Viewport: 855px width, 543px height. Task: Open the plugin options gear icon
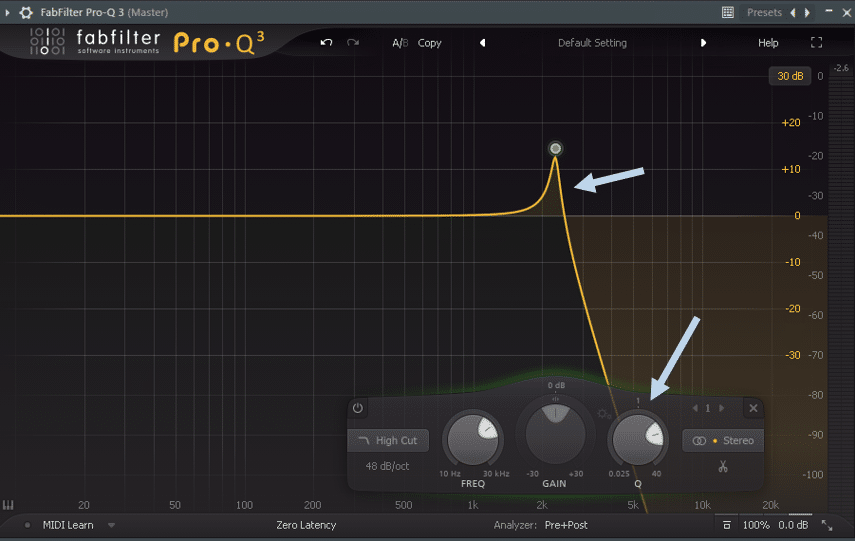26,12
